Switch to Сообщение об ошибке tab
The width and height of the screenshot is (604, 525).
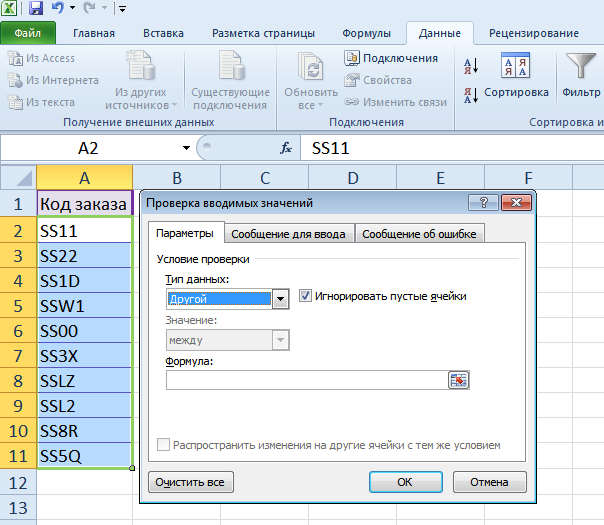pos(419,234)
